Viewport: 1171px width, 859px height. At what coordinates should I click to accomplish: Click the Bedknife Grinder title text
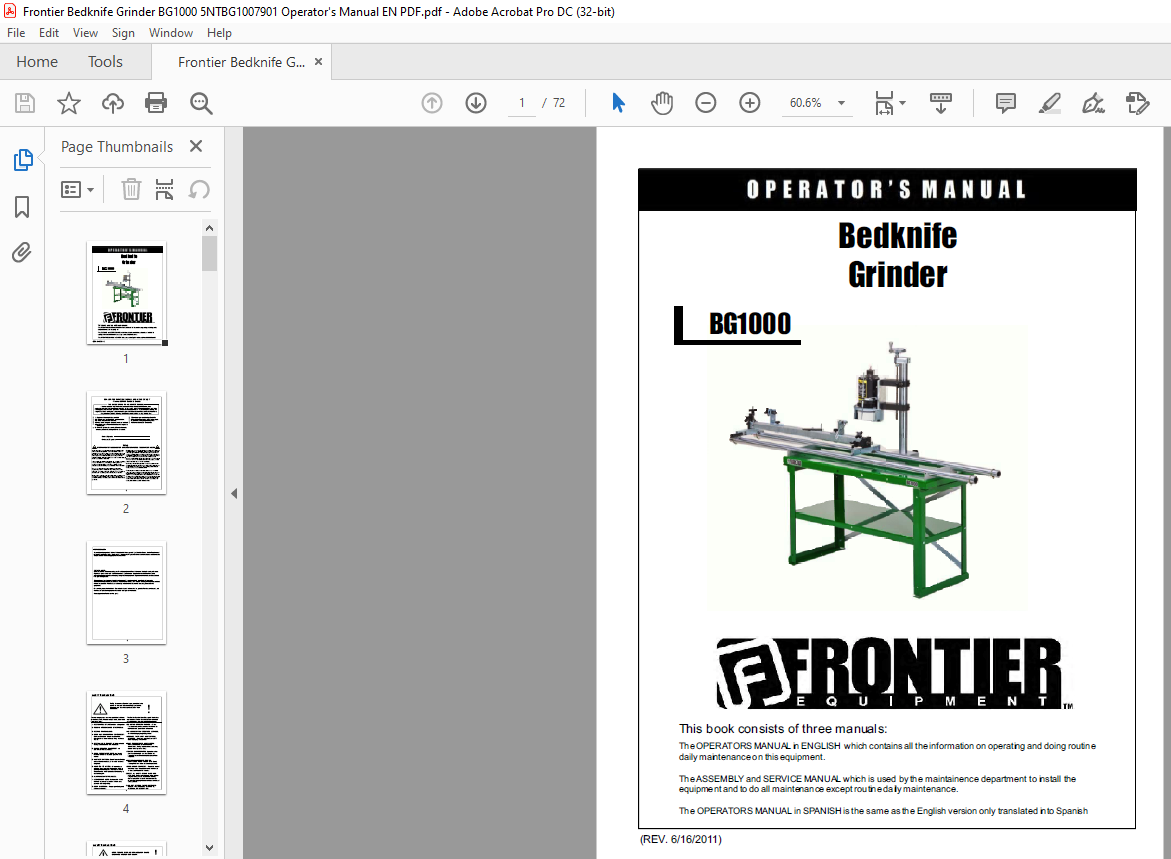tap(898, 255)
